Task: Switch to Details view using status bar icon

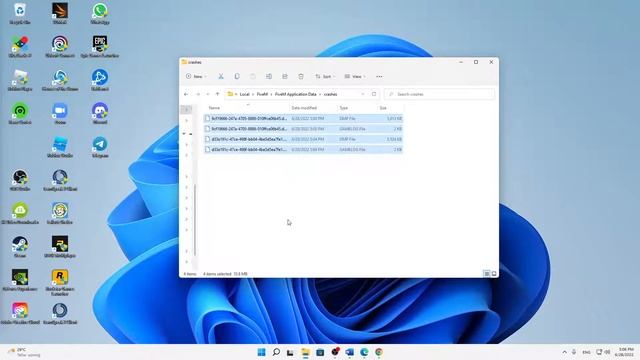Action: [487, 273]
